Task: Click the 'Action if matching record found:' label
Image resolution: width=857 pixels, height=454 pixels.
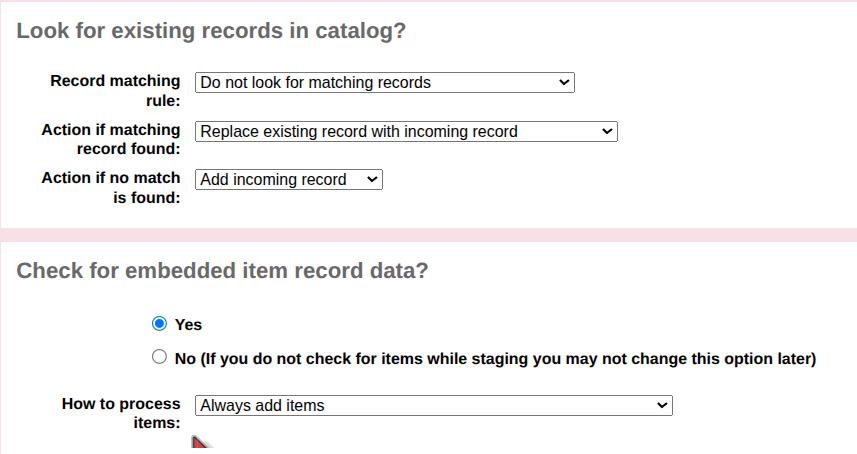Action: (x=111, y=139)
